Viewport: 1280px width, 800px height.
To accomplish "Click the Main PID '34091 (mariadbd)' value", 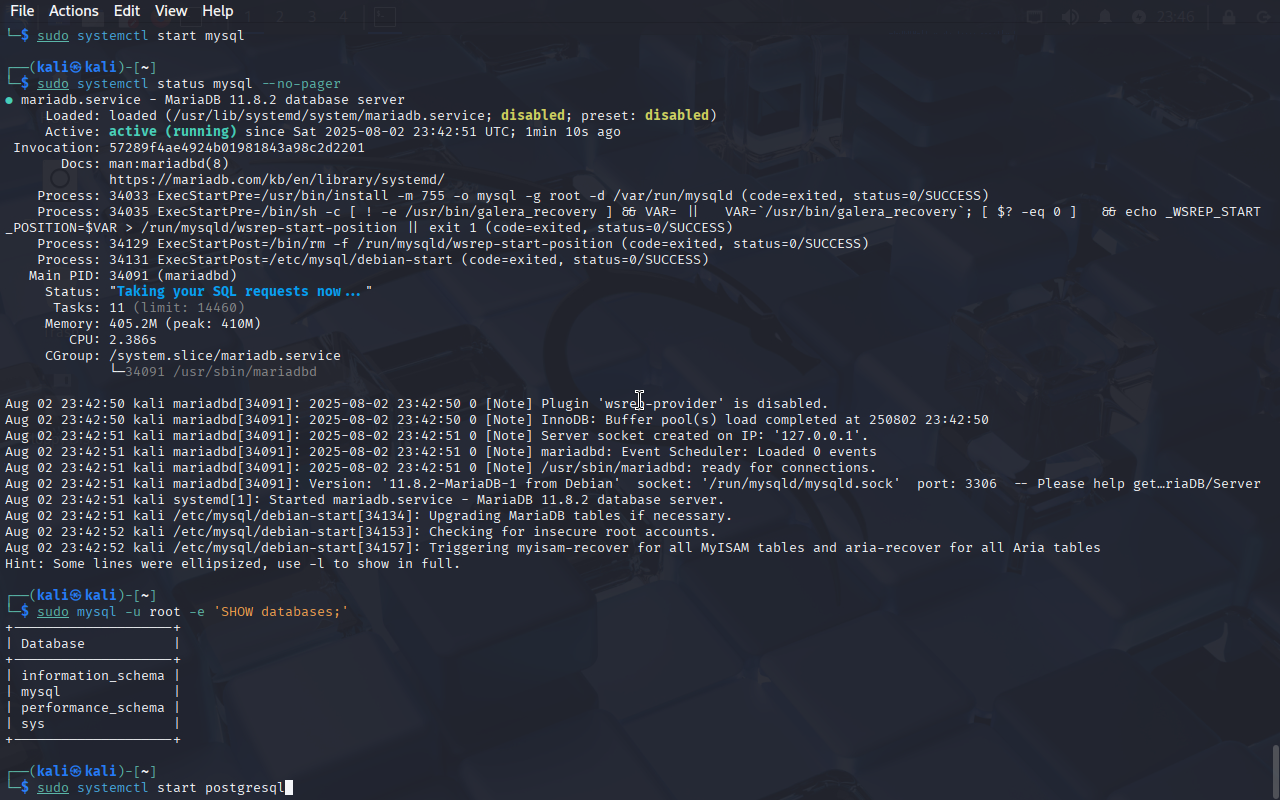I will (x=173, y=276).
